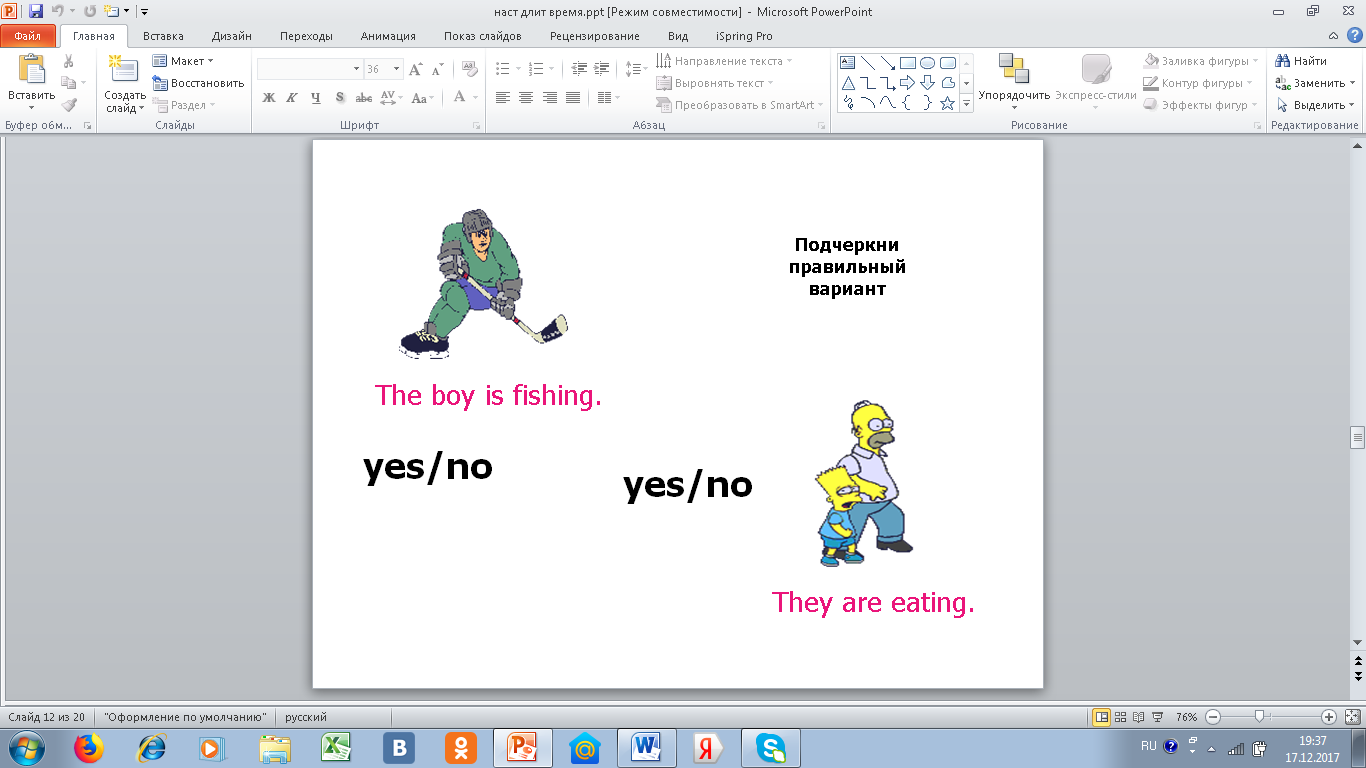This screenshot has height=768, width=1366.
Task: Start Slide Show from status bar icon
Action: [x=1157, y=717]
